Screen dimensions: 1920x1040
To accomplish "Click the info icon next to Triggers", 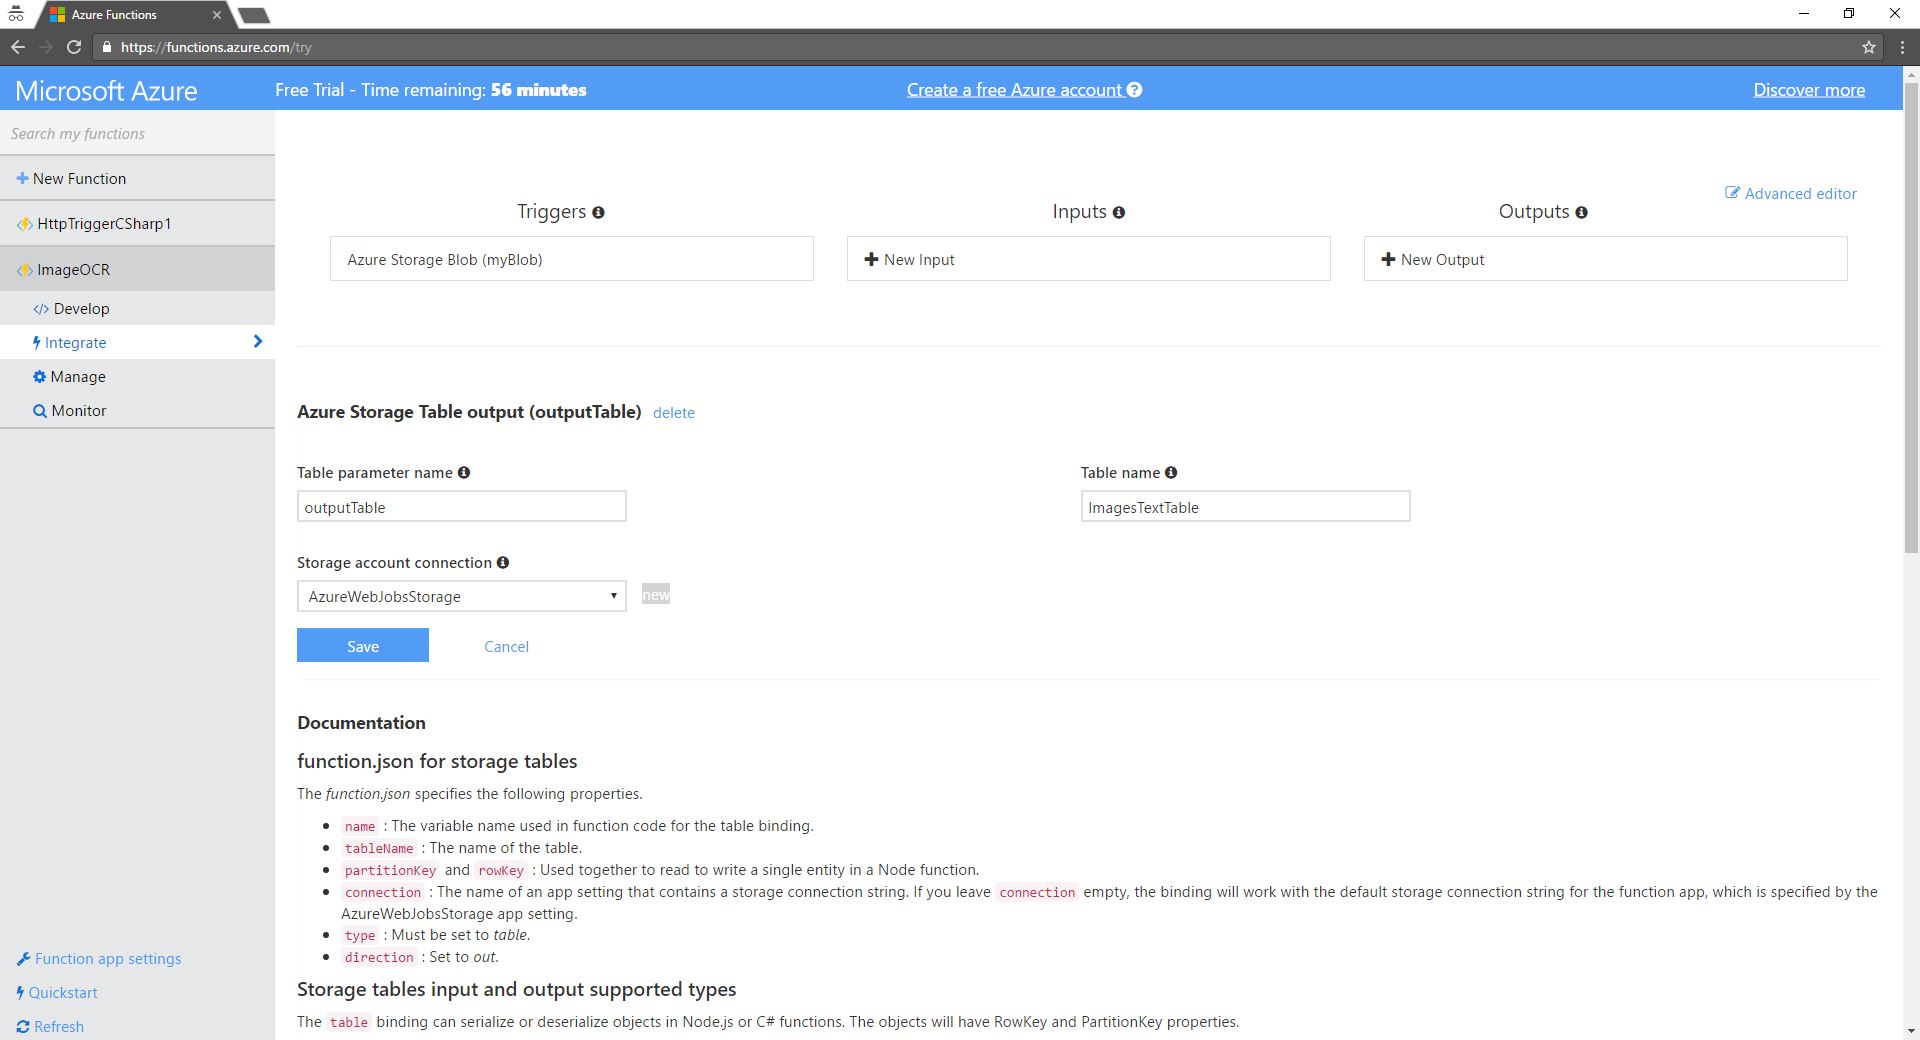I will 598,212.
